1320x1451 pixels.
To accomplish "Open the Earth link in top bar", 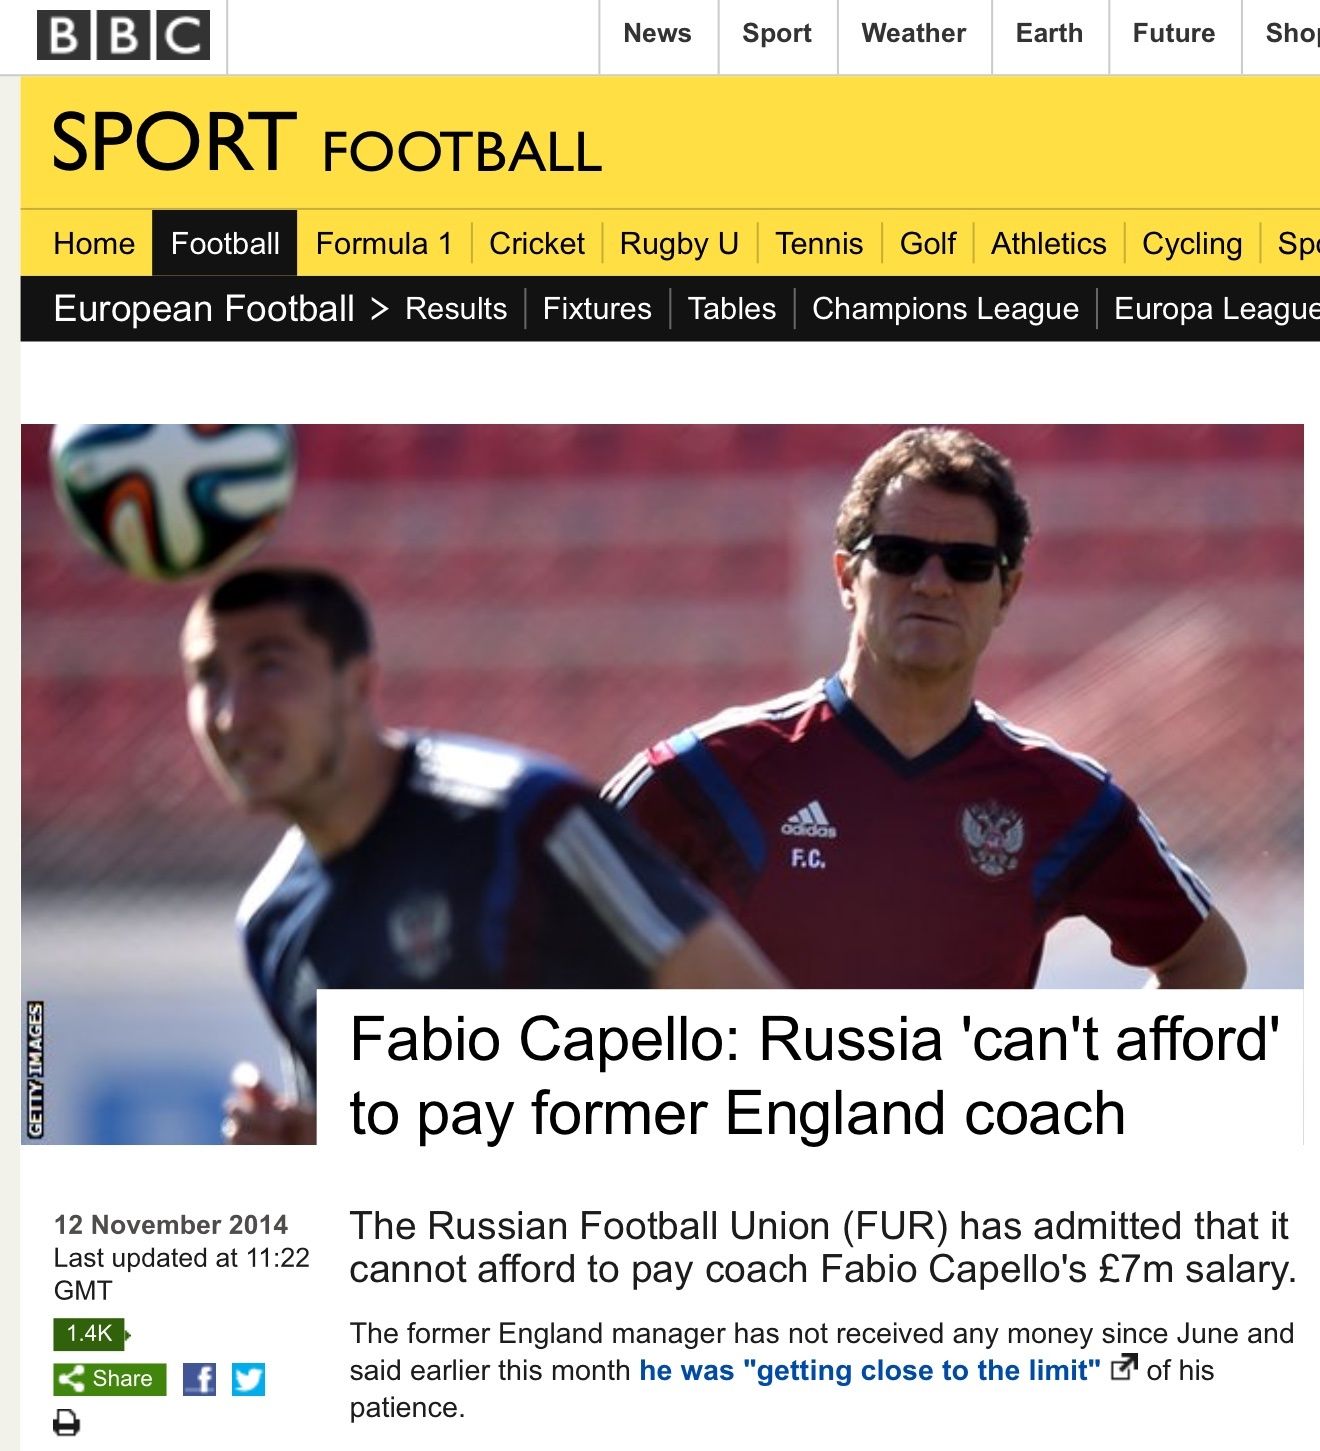I will click(x=1049, y=33).
